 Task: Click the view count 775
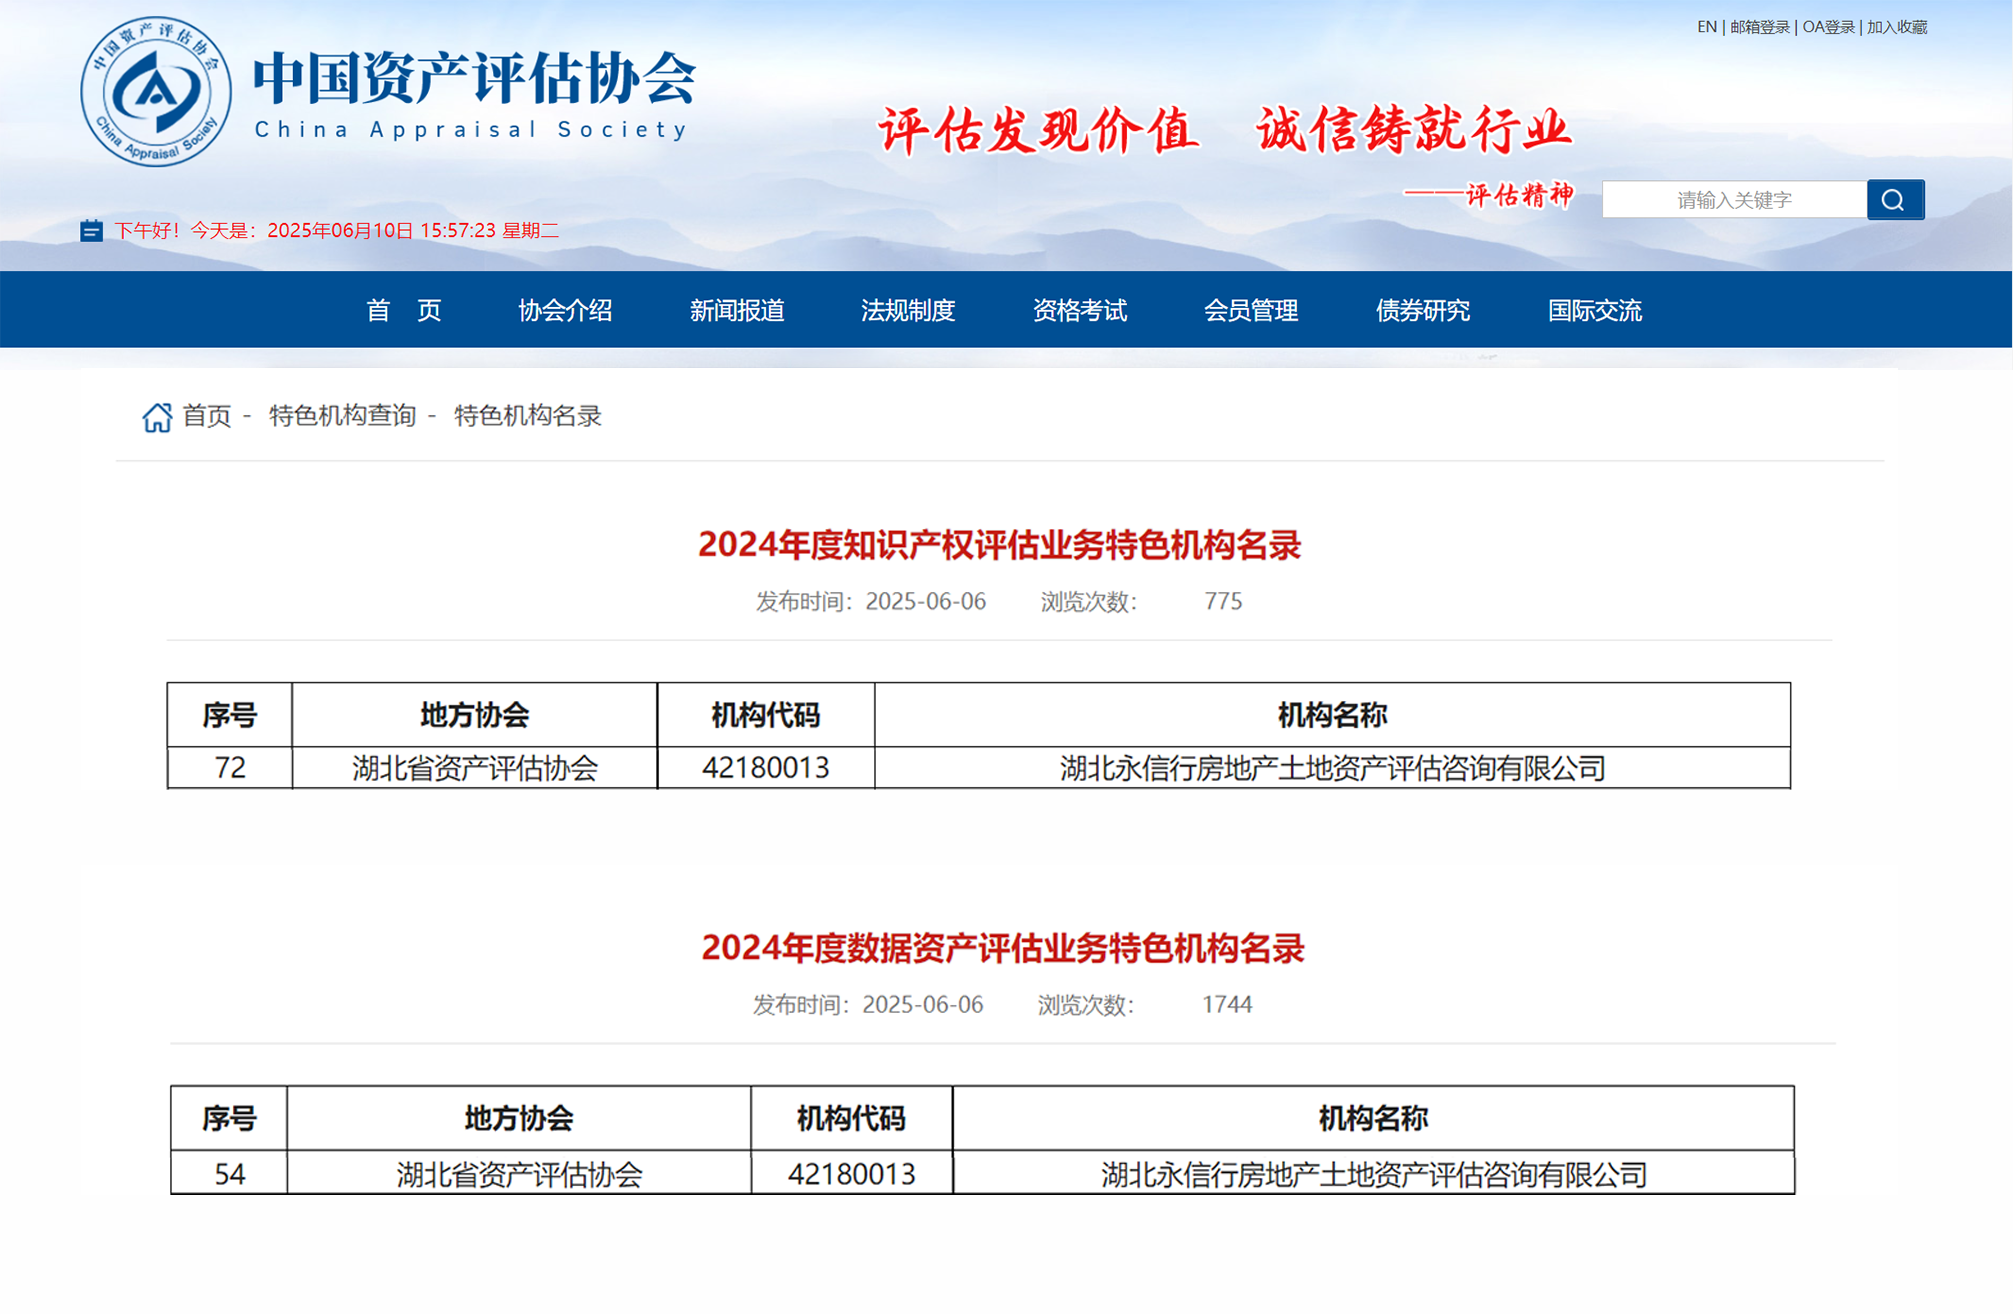tap(1223, 601)
